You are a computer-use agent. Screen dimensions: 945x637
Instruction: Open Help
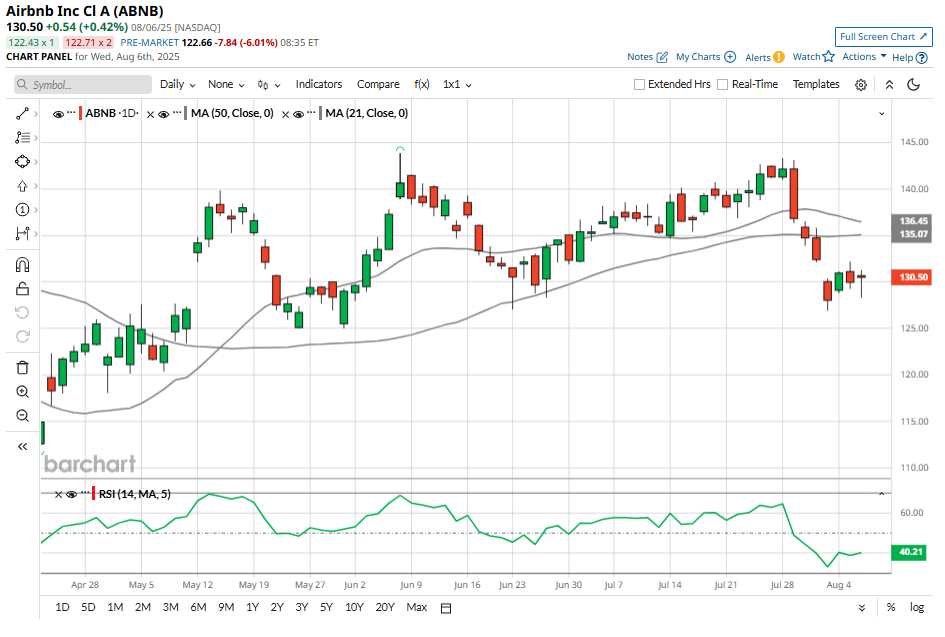coord(909,57)
